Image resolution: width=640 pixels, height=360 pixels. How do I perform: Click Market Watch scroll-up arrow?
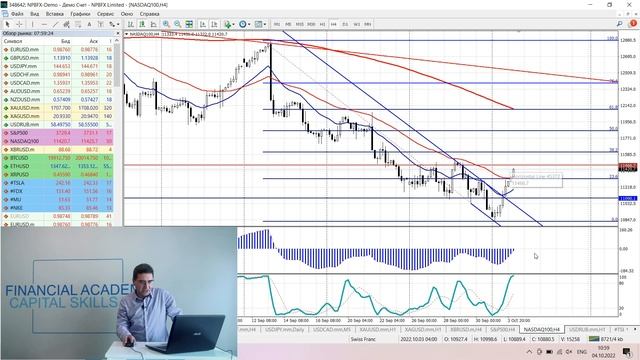point(117,41)
